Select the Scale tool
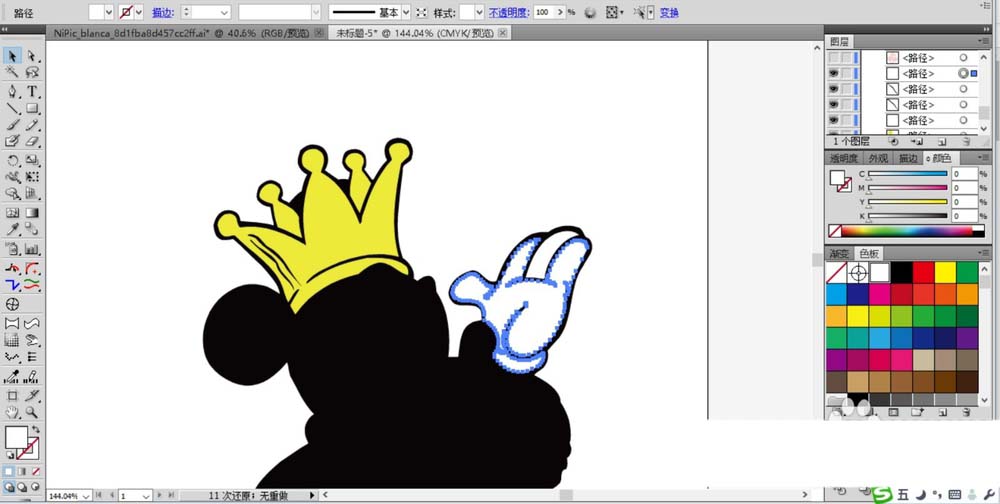 (x=32, y=161)
